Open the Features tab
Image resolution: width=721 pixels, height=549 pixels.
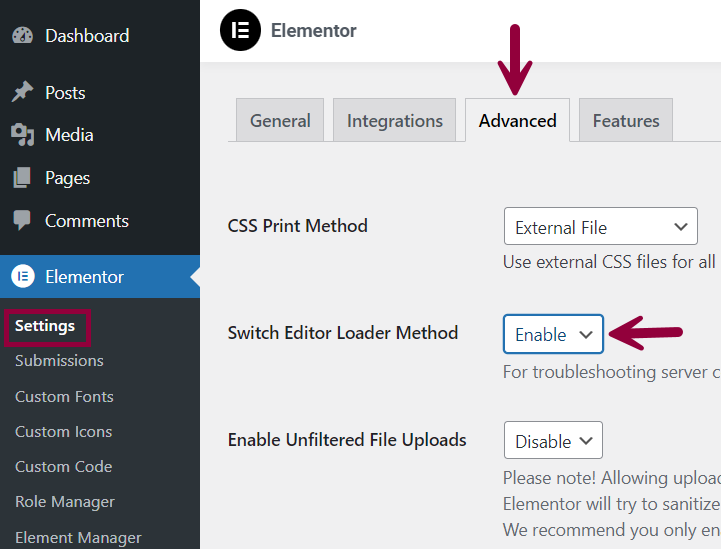[x=626, y=121]
